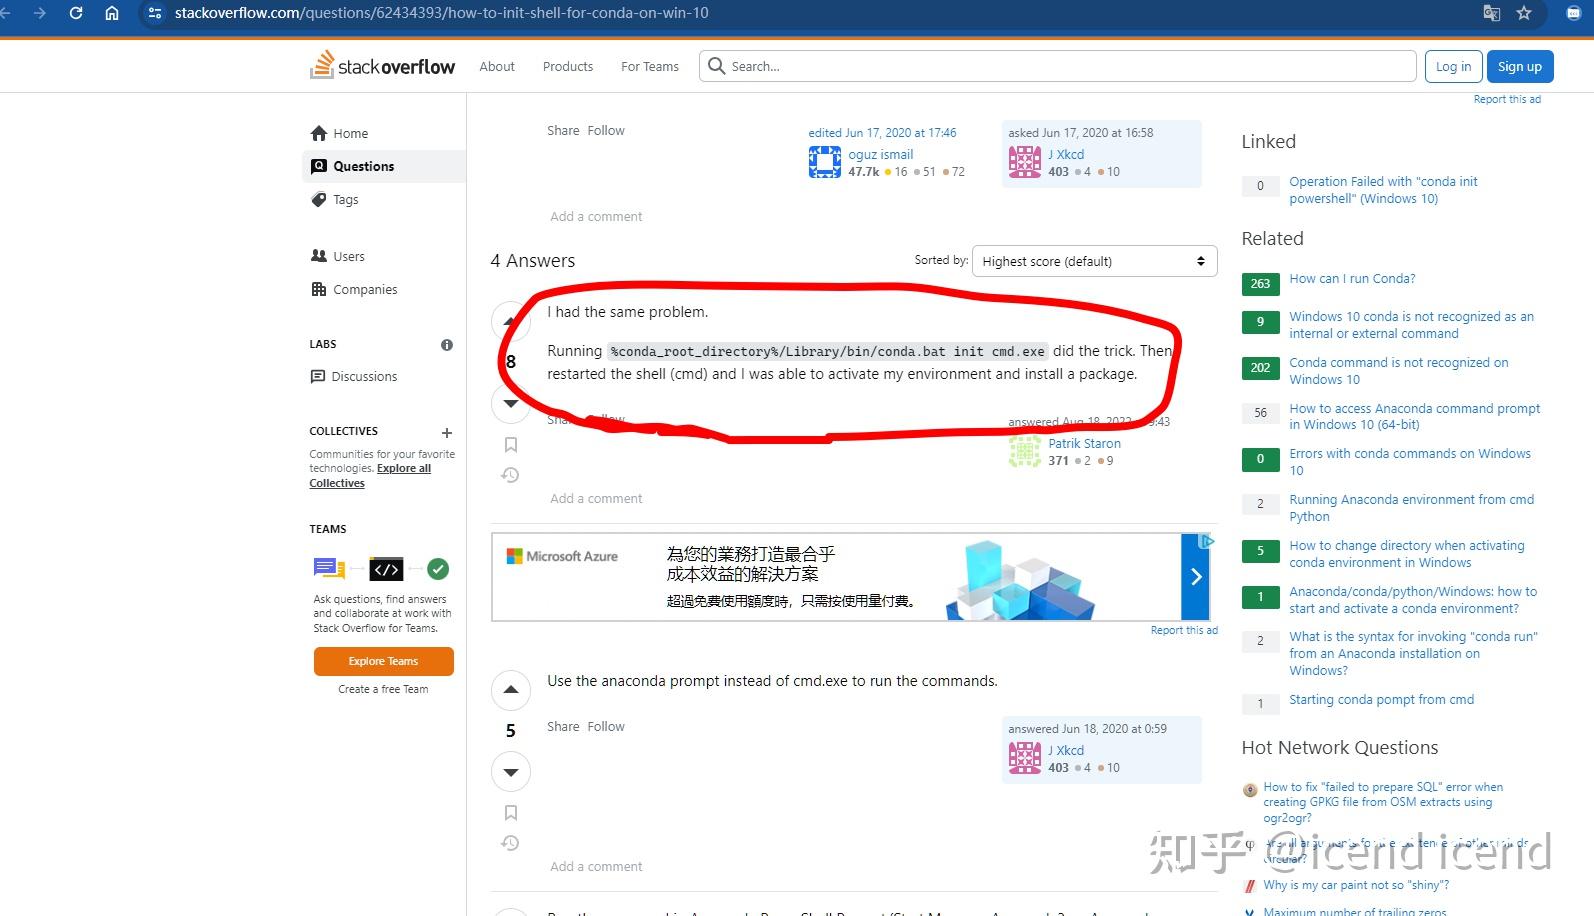Screen dimensions: 1594x916
Task: Bookmark the answer scored 8
Action: click(511, 444)
